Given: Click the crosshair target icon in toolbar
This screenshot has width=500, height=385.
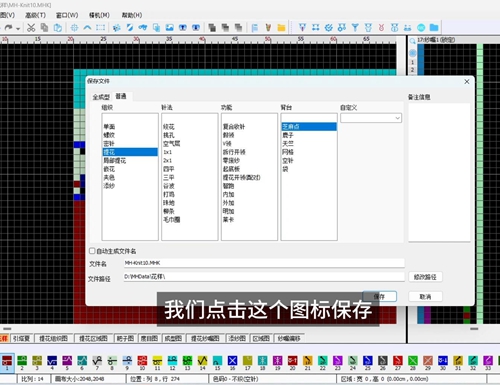Looking at the screenshot, I should point(74,28).
